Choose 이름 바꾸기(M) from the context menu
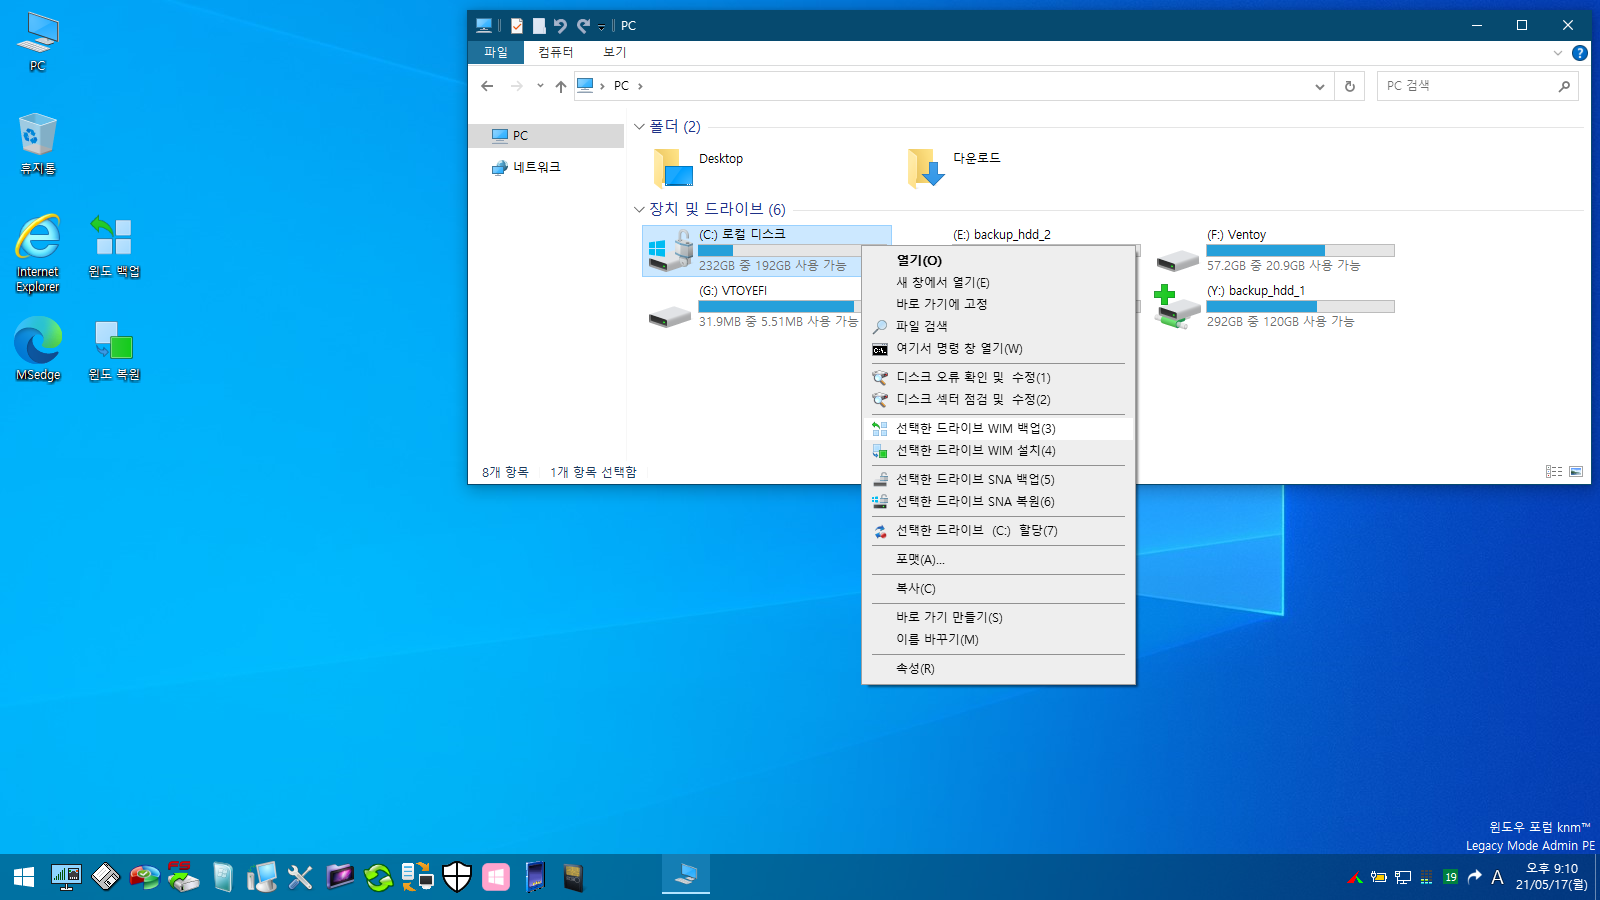 [998, 640]
